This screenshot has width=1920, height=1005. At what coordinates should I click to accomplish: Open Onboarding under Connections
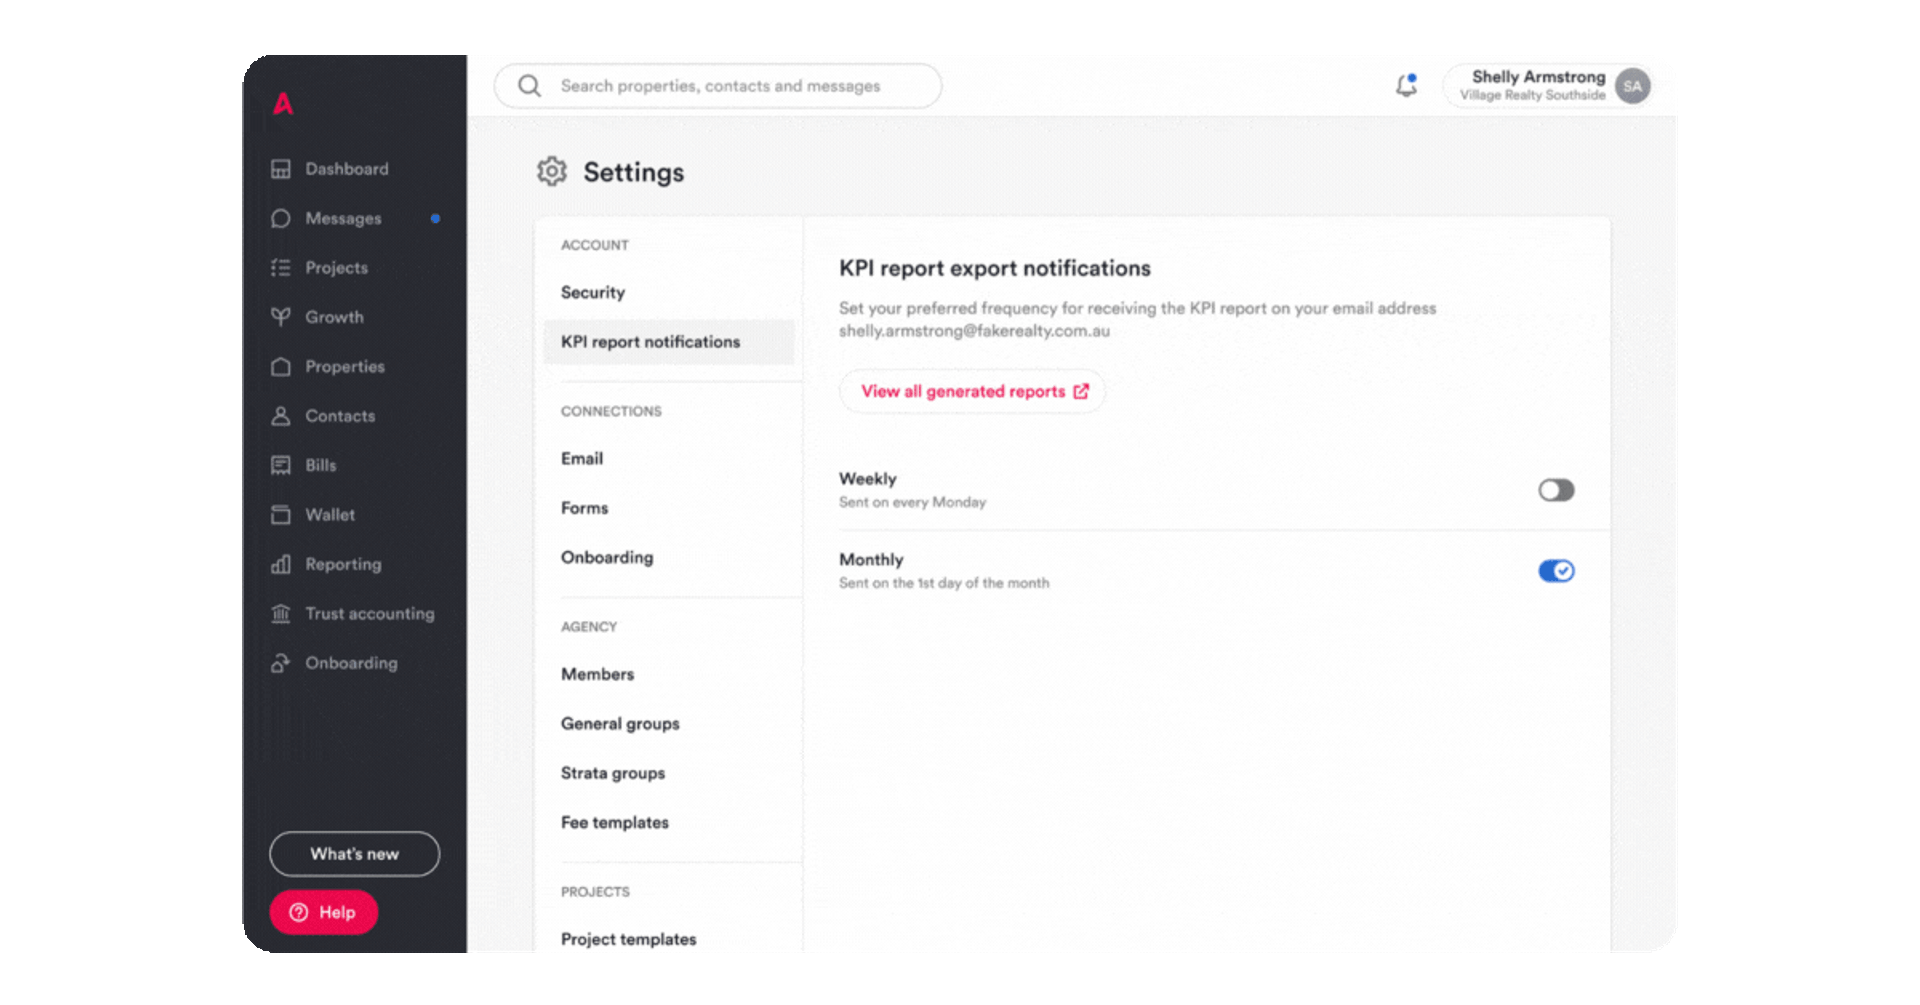[x=607, y=558]
